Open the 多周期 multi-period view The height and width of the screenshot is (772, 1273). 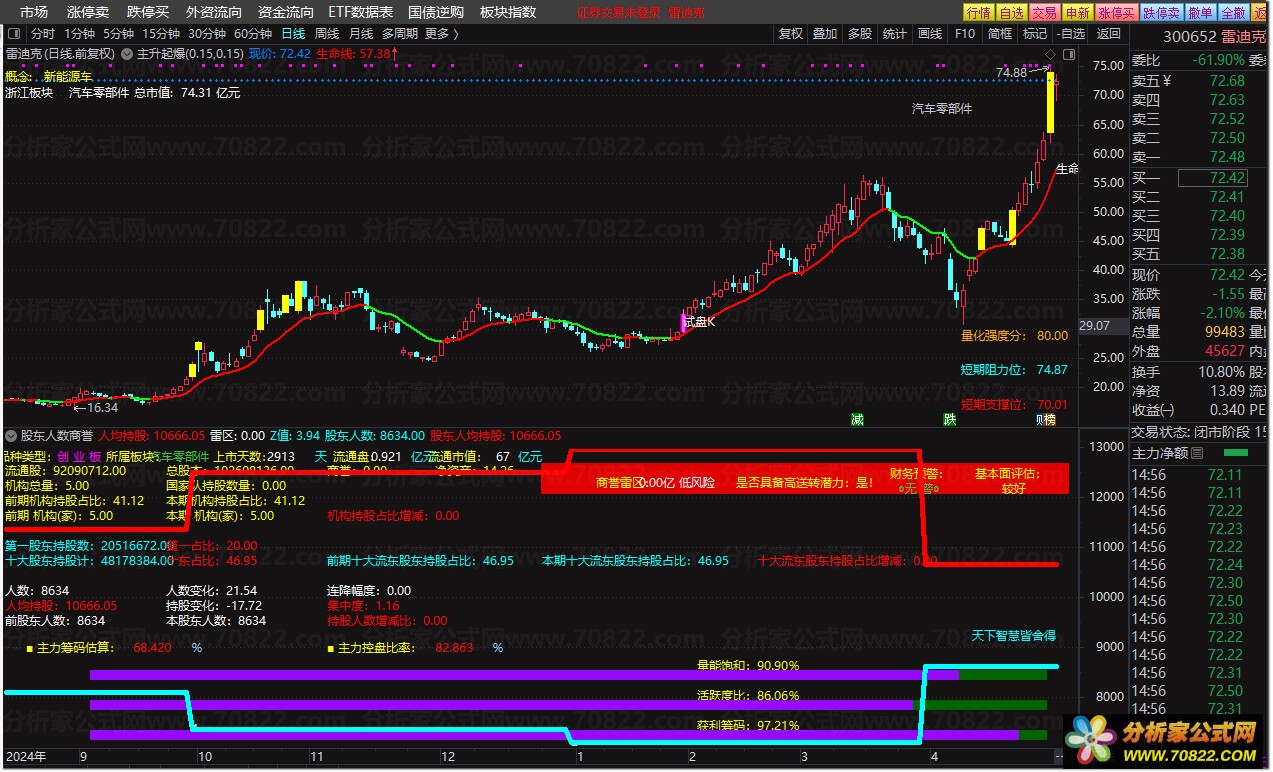(400, 33)
